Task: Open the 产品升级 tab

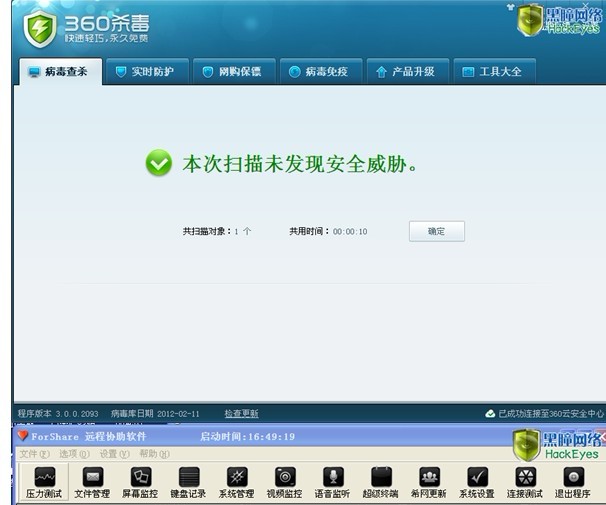Action: 408,71
